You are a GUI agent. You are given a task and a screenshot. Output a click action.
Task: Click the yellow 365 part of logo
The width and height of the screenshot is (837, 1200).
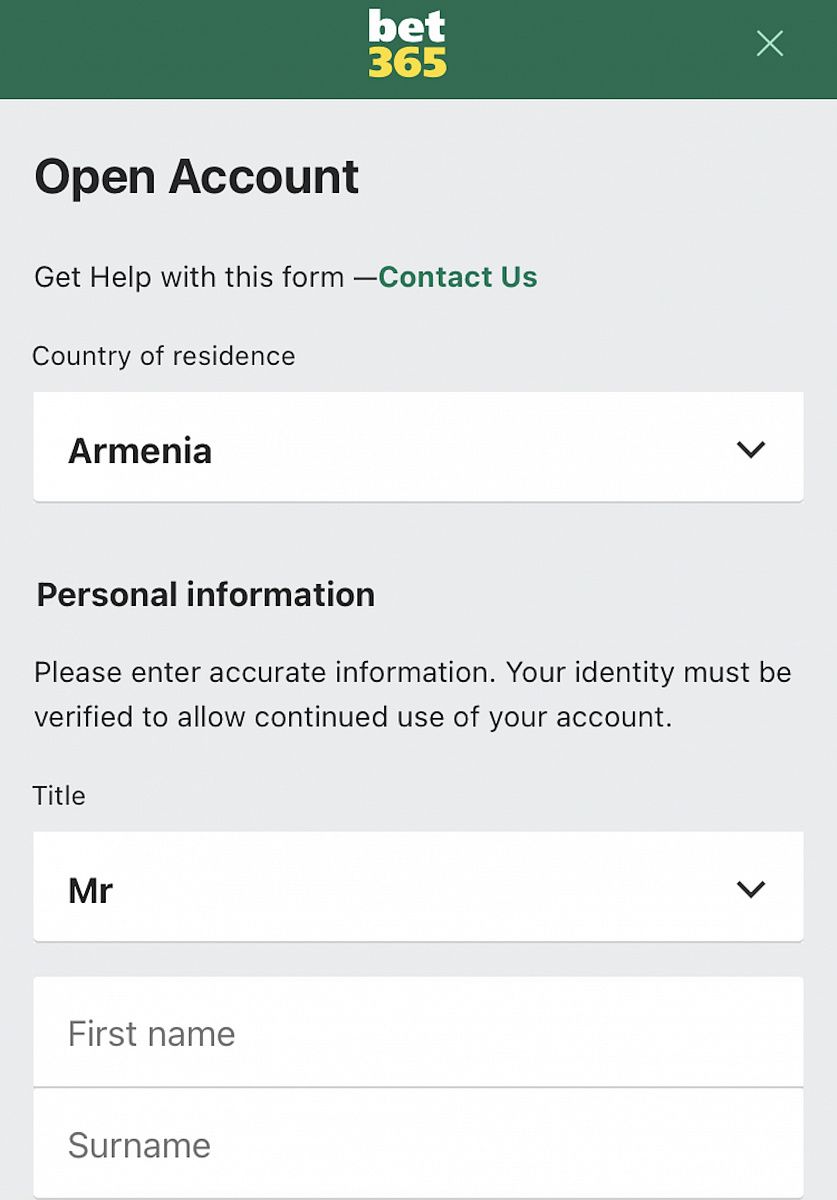(407, 62)
